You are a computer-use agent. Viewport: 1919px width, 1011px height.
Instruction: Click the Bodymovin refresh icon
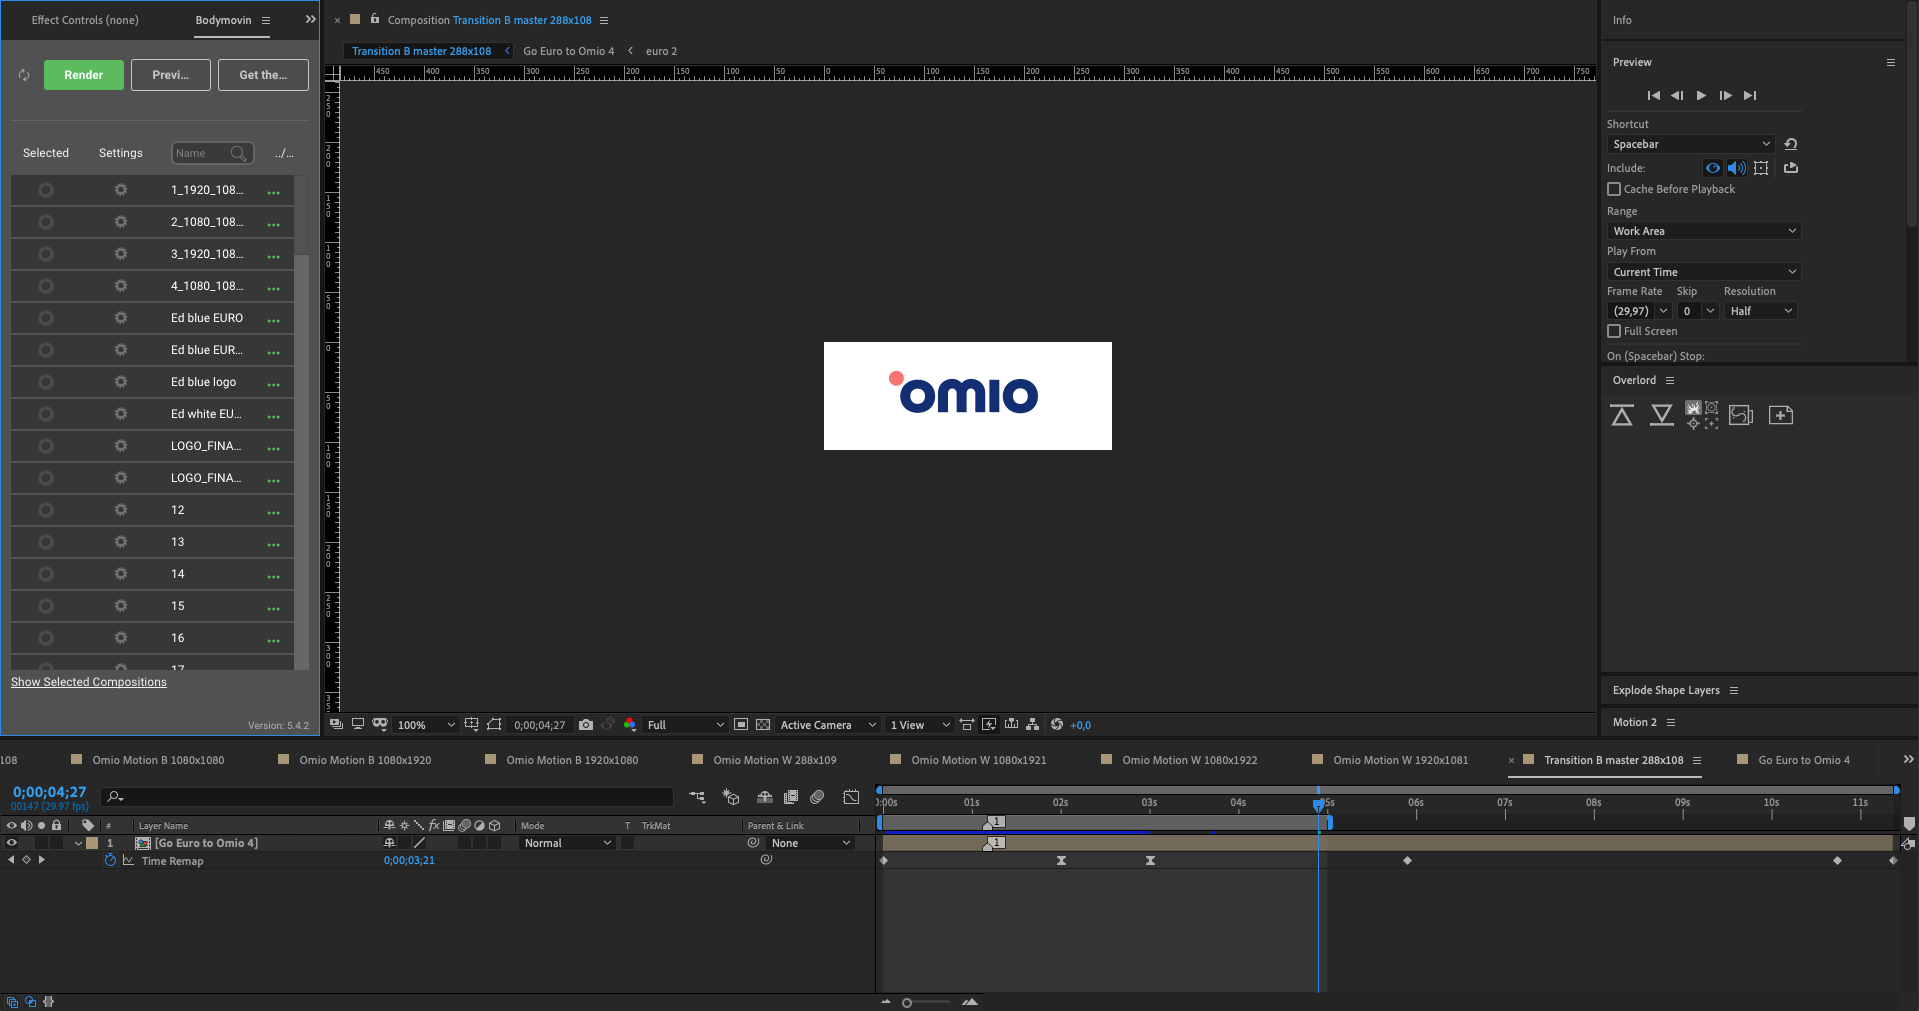[x=24, y=75]
